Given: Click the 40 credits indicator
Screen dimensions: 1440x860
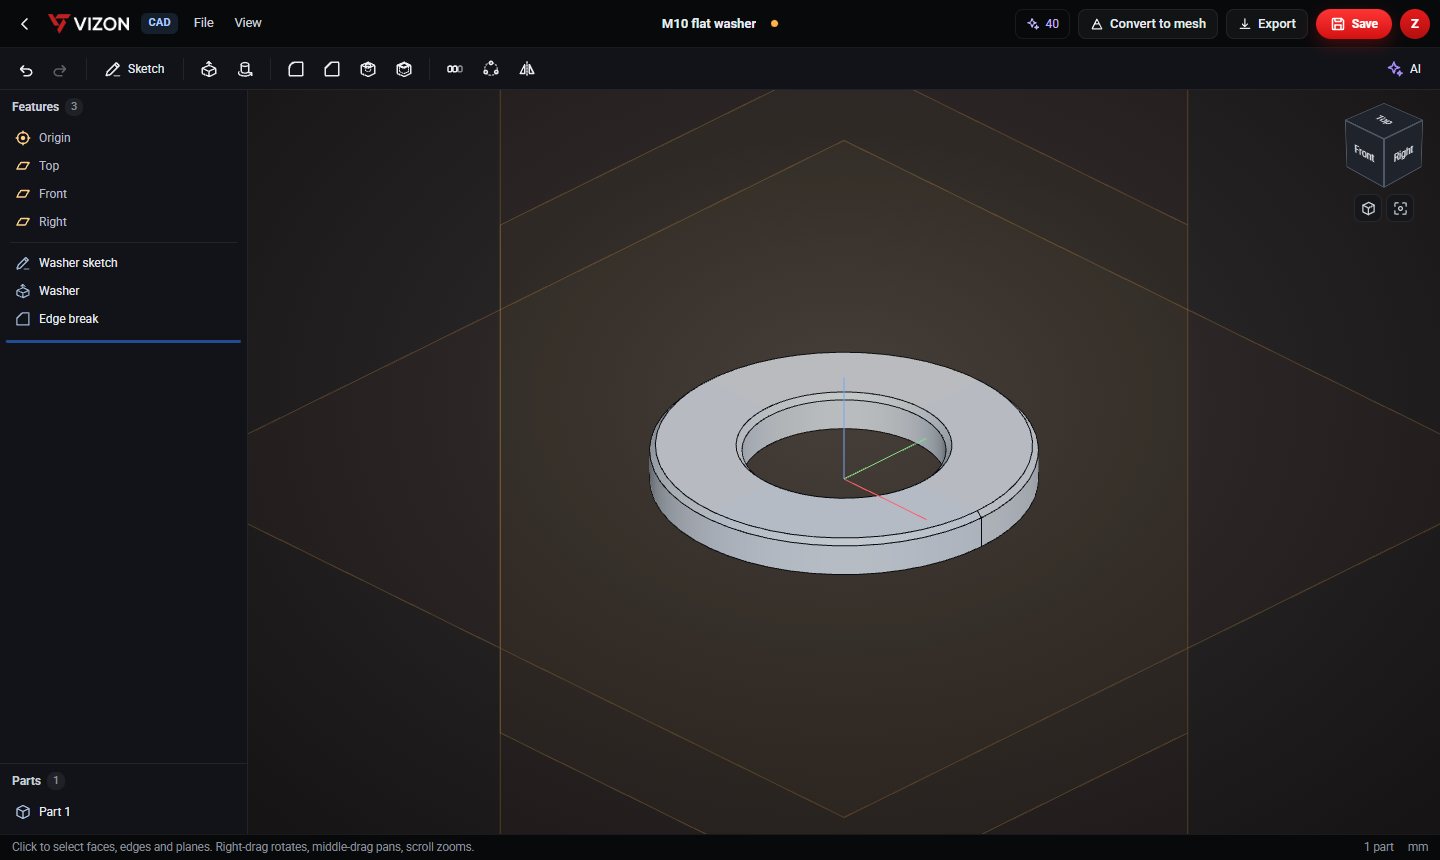Looking at the screenshot, I should [x=1042, y=24].
